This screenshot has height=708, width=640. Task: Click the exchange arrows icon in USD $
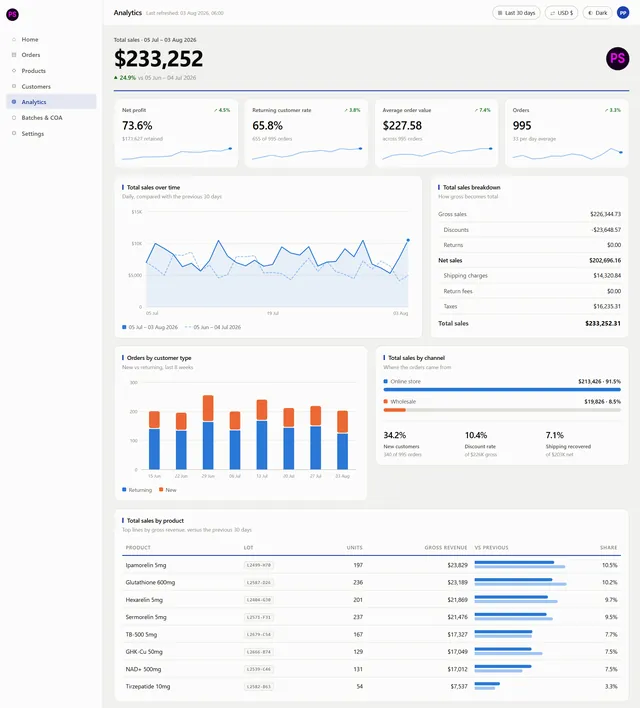[x=552, y=13]
